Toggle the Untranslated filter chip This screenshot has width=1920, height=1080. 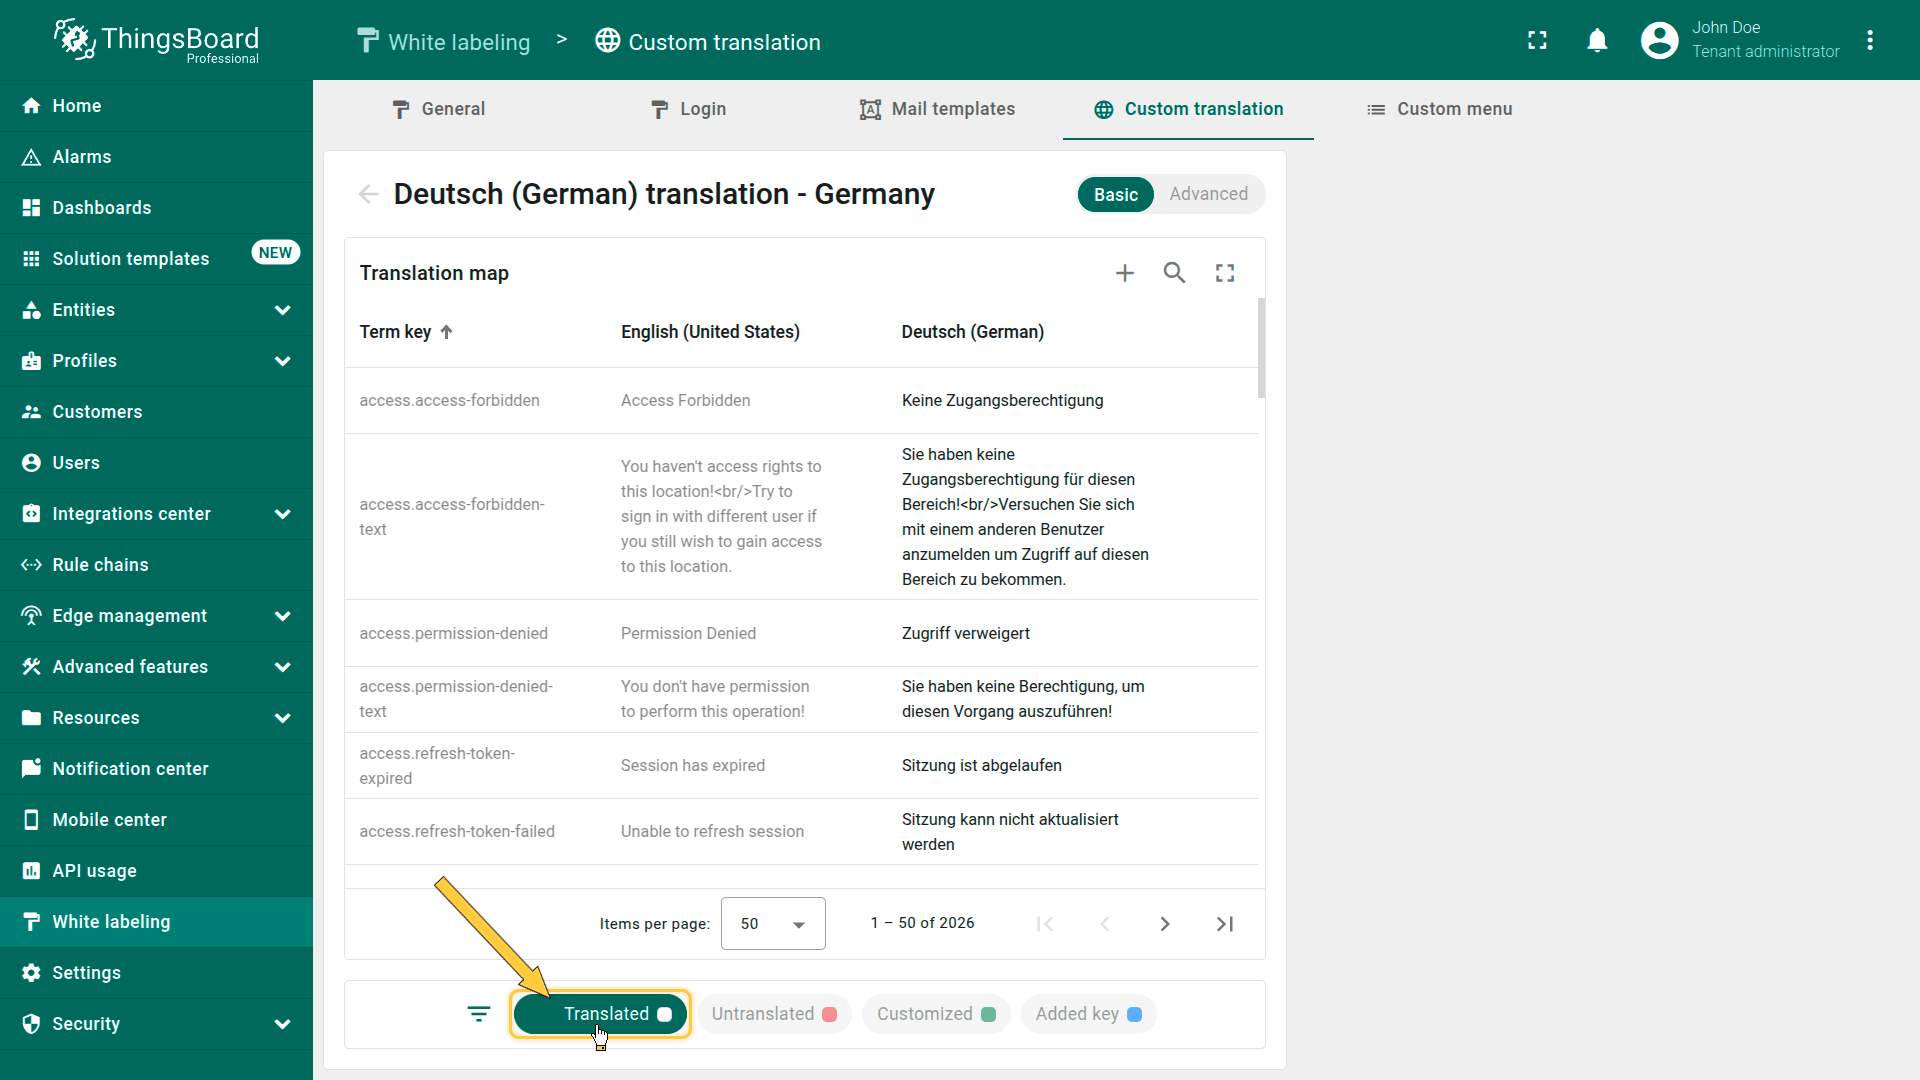coord(774,1014)
